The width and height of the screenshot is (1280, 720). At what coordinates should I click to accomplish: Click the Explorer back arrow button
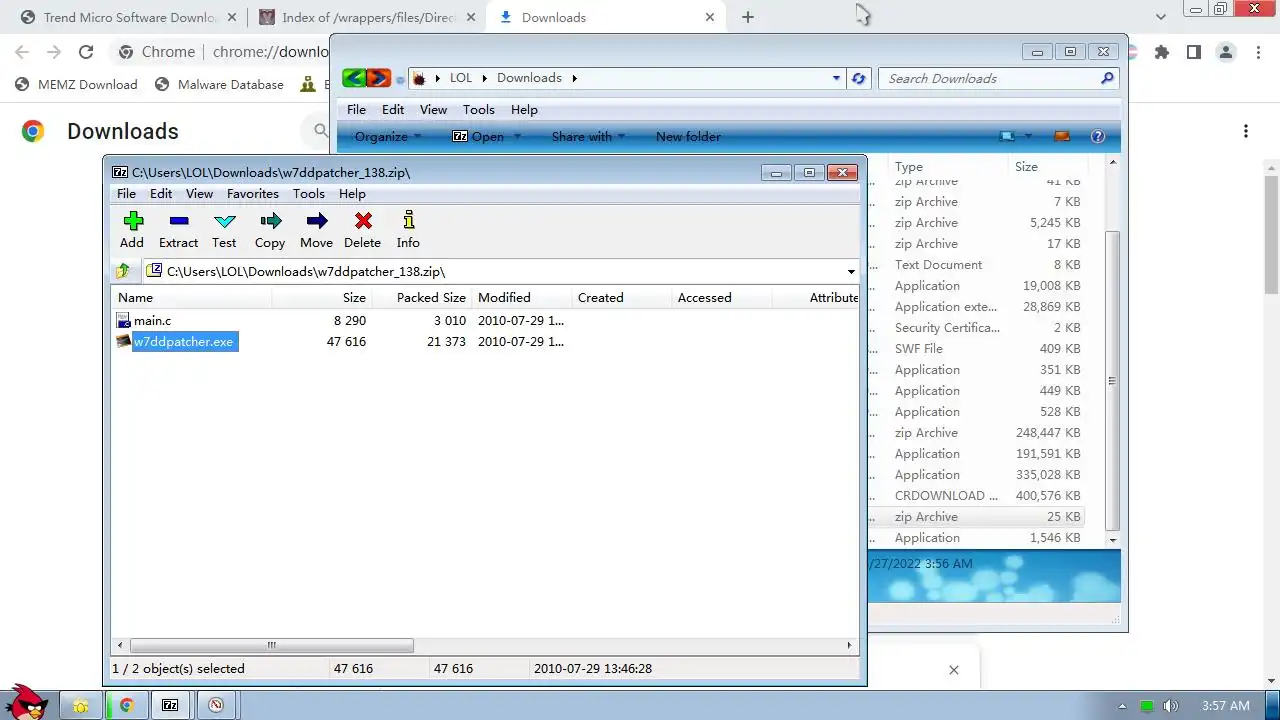pyautogui.click(x=354, y=78)
